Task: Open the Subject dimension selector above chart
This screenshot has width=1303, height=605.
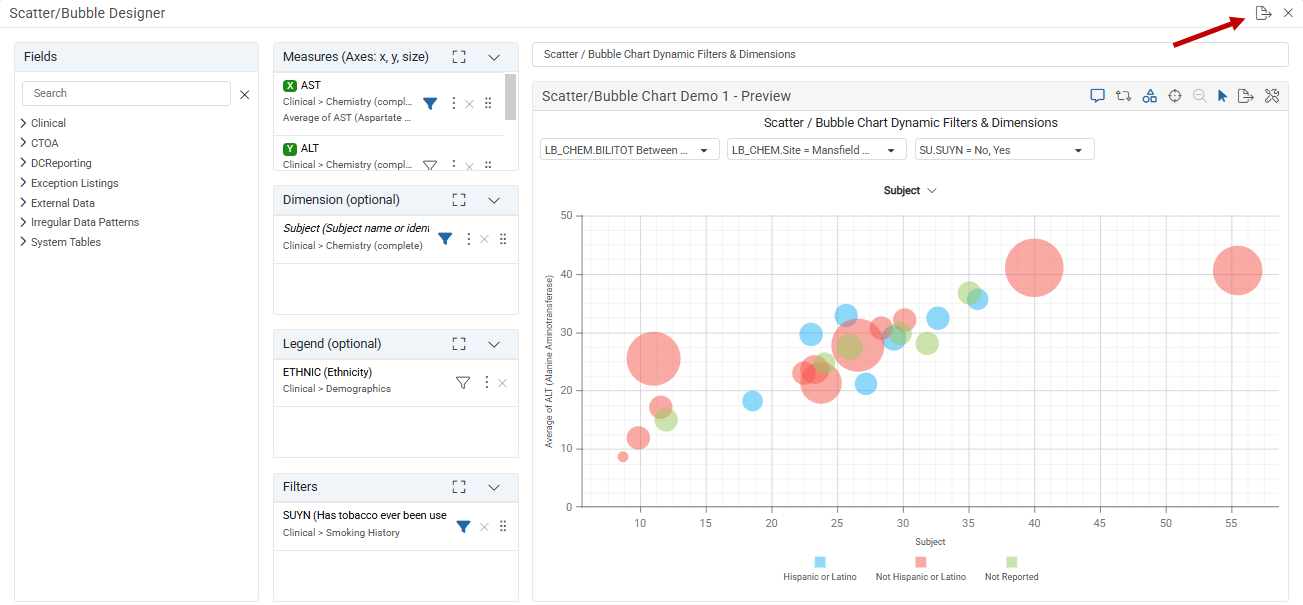Action: click(910, 190)
